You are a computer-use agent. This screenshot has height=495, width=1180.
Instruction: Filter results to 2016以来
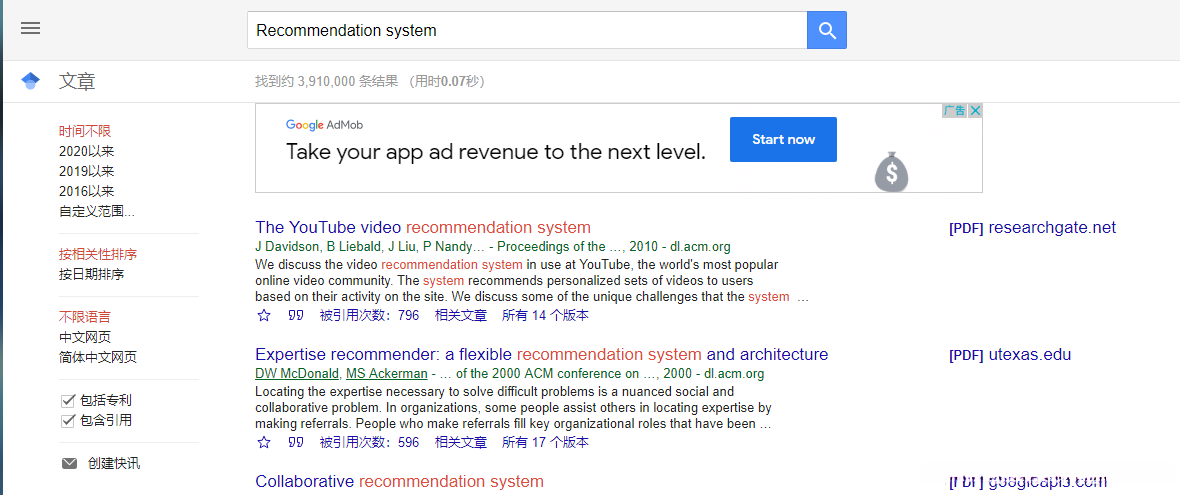[87, 192]
